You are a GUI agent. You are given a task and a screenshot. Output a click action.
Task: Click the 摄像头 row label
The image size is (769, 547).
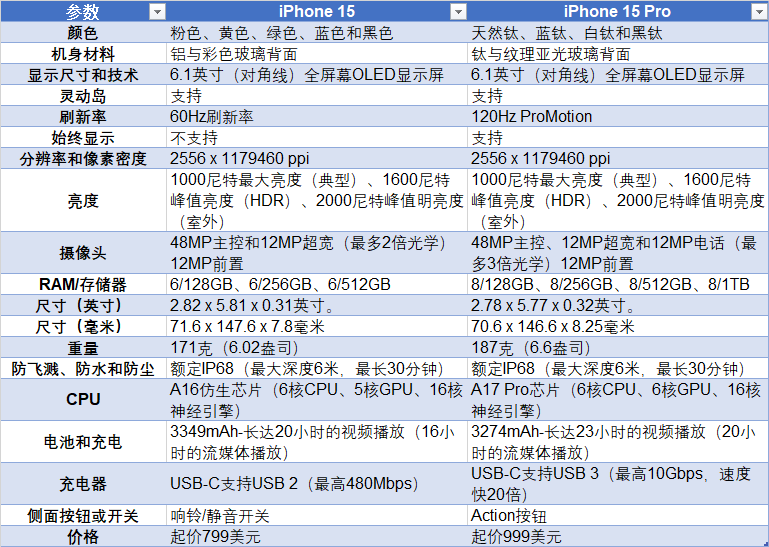point(83,253)
